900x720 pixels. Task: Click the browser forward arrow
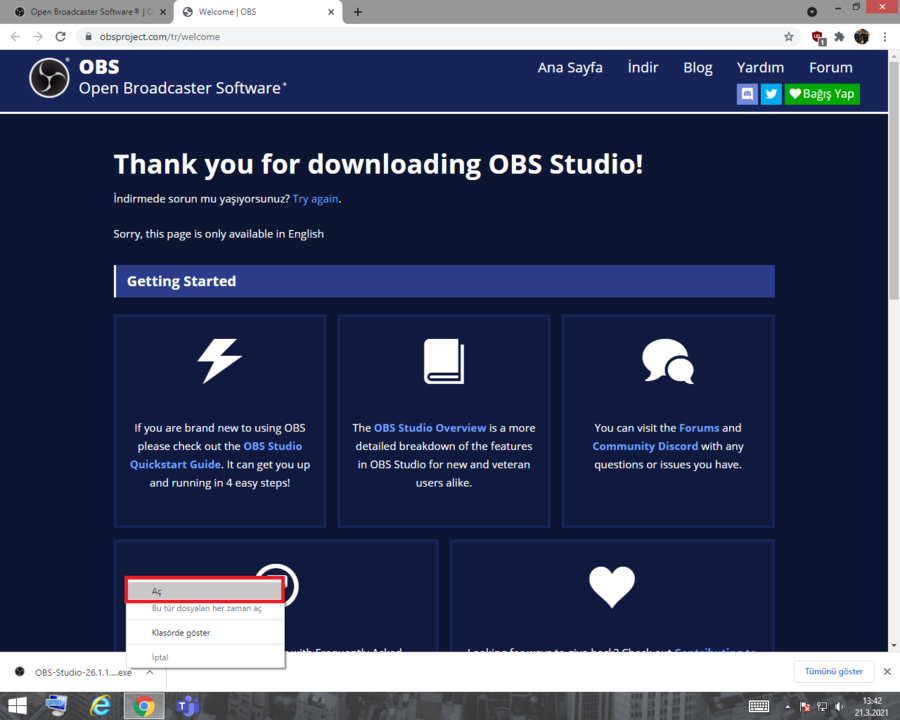point(38,37)
